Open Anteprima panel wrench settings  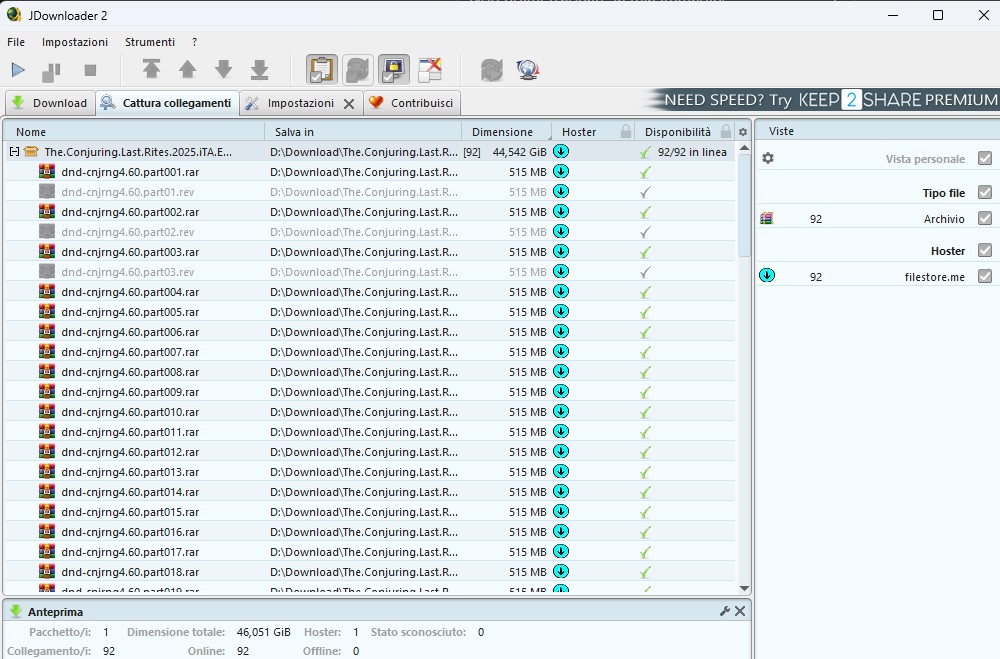coord(724,611)
